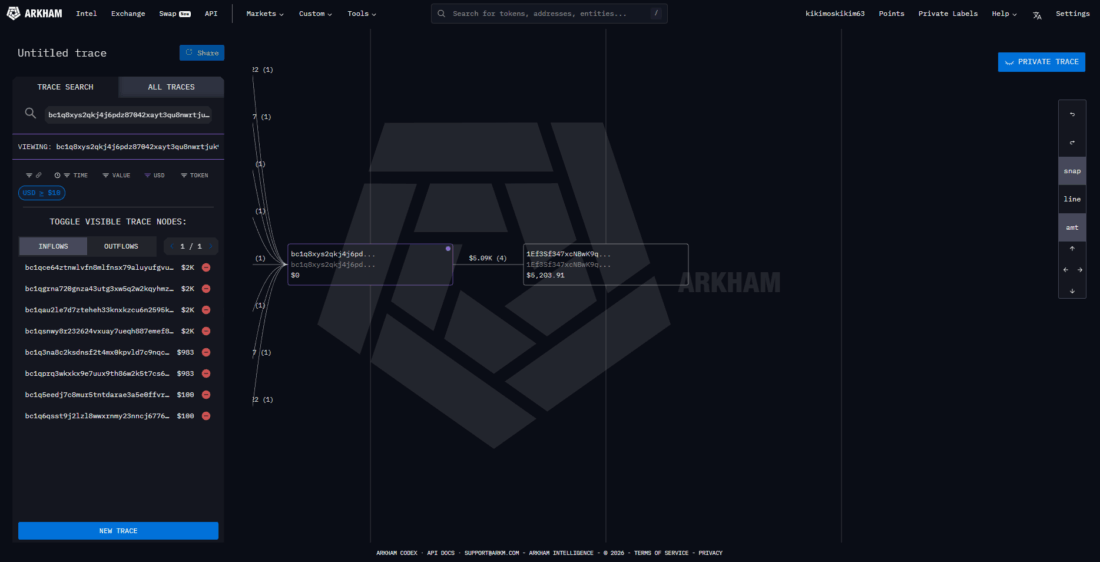Pan the canvas right with the arrow
1100x562 pixels.
point(1080,269)
